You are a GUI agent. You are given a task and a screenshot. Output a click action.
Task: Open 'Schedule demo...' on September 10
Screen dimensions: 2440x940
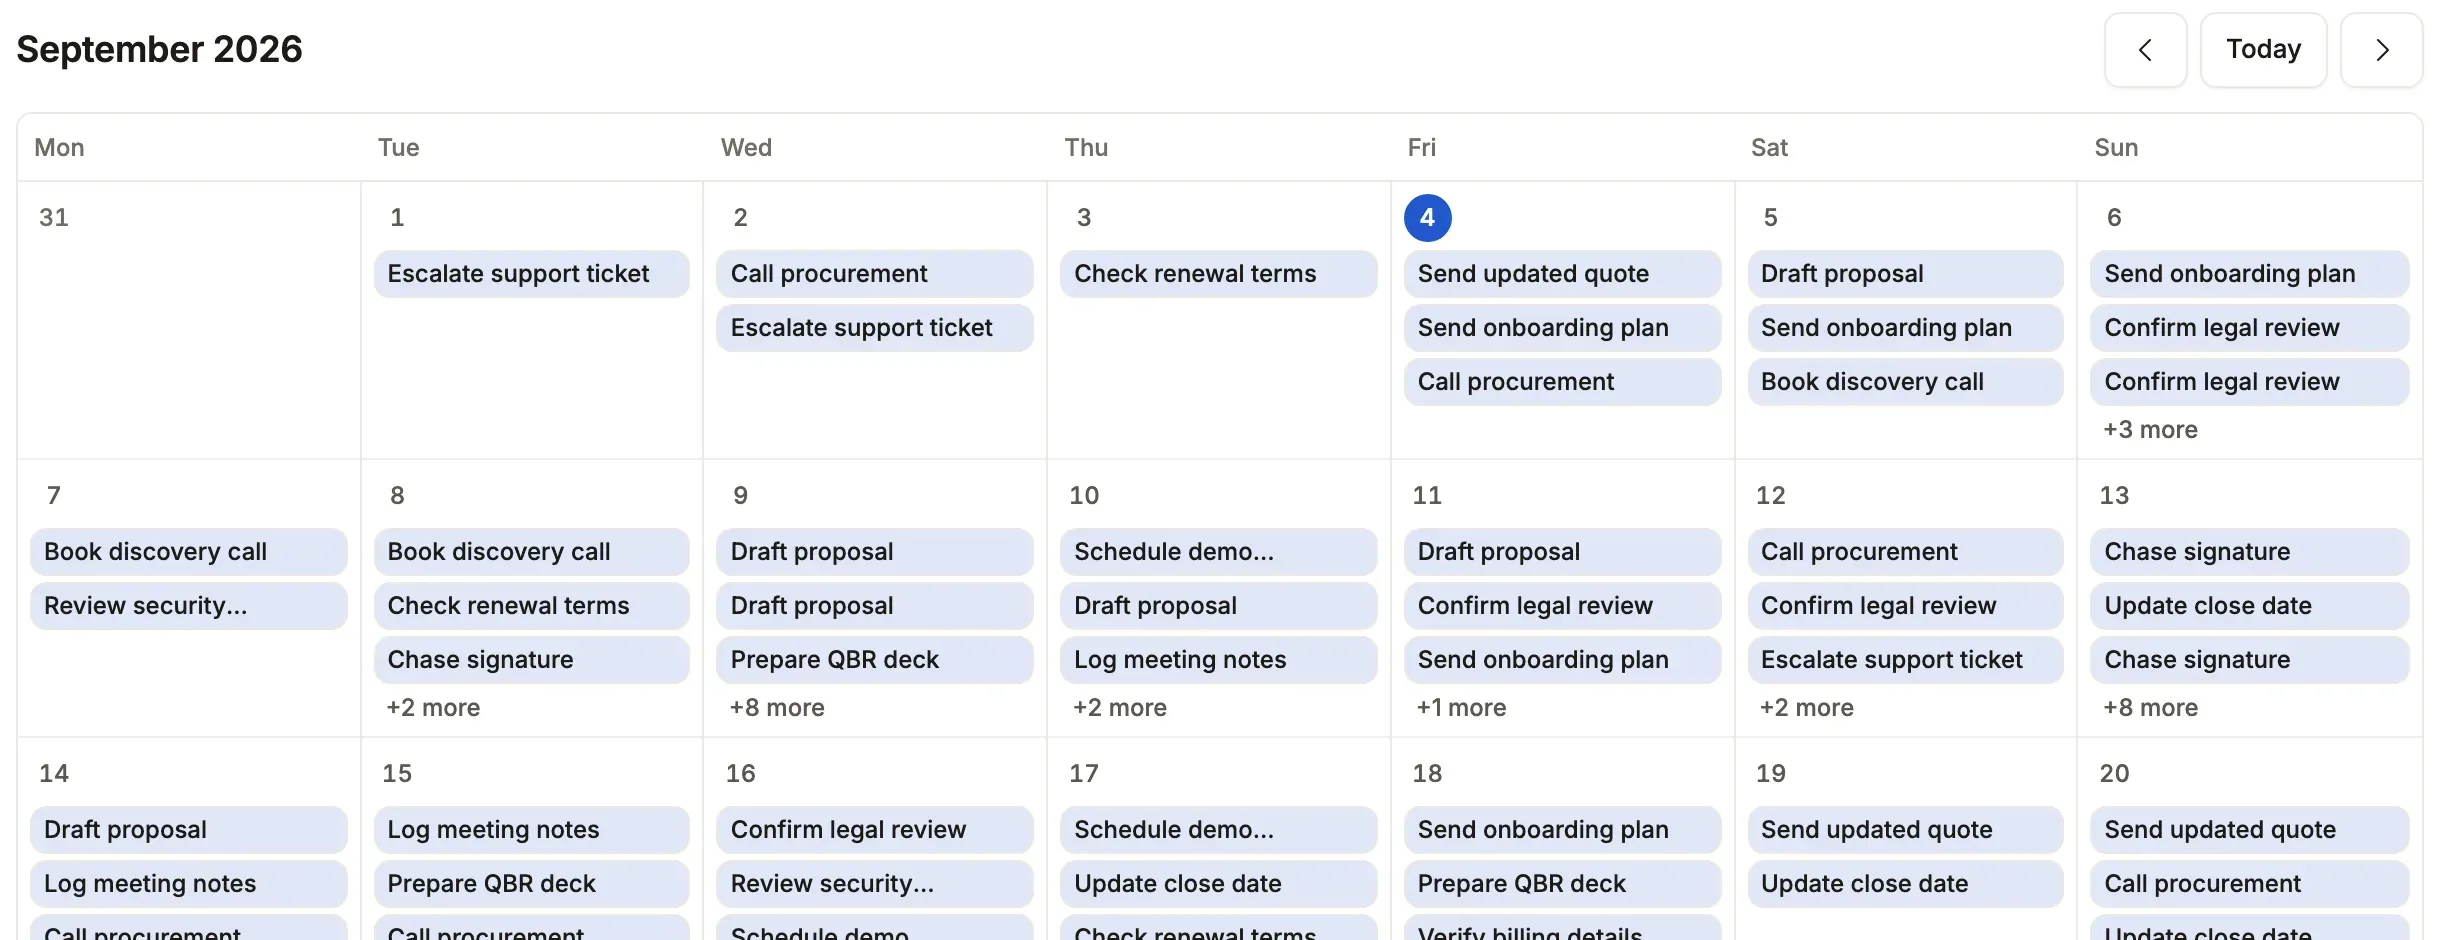pyautogui.click(x=1218, y=552)
